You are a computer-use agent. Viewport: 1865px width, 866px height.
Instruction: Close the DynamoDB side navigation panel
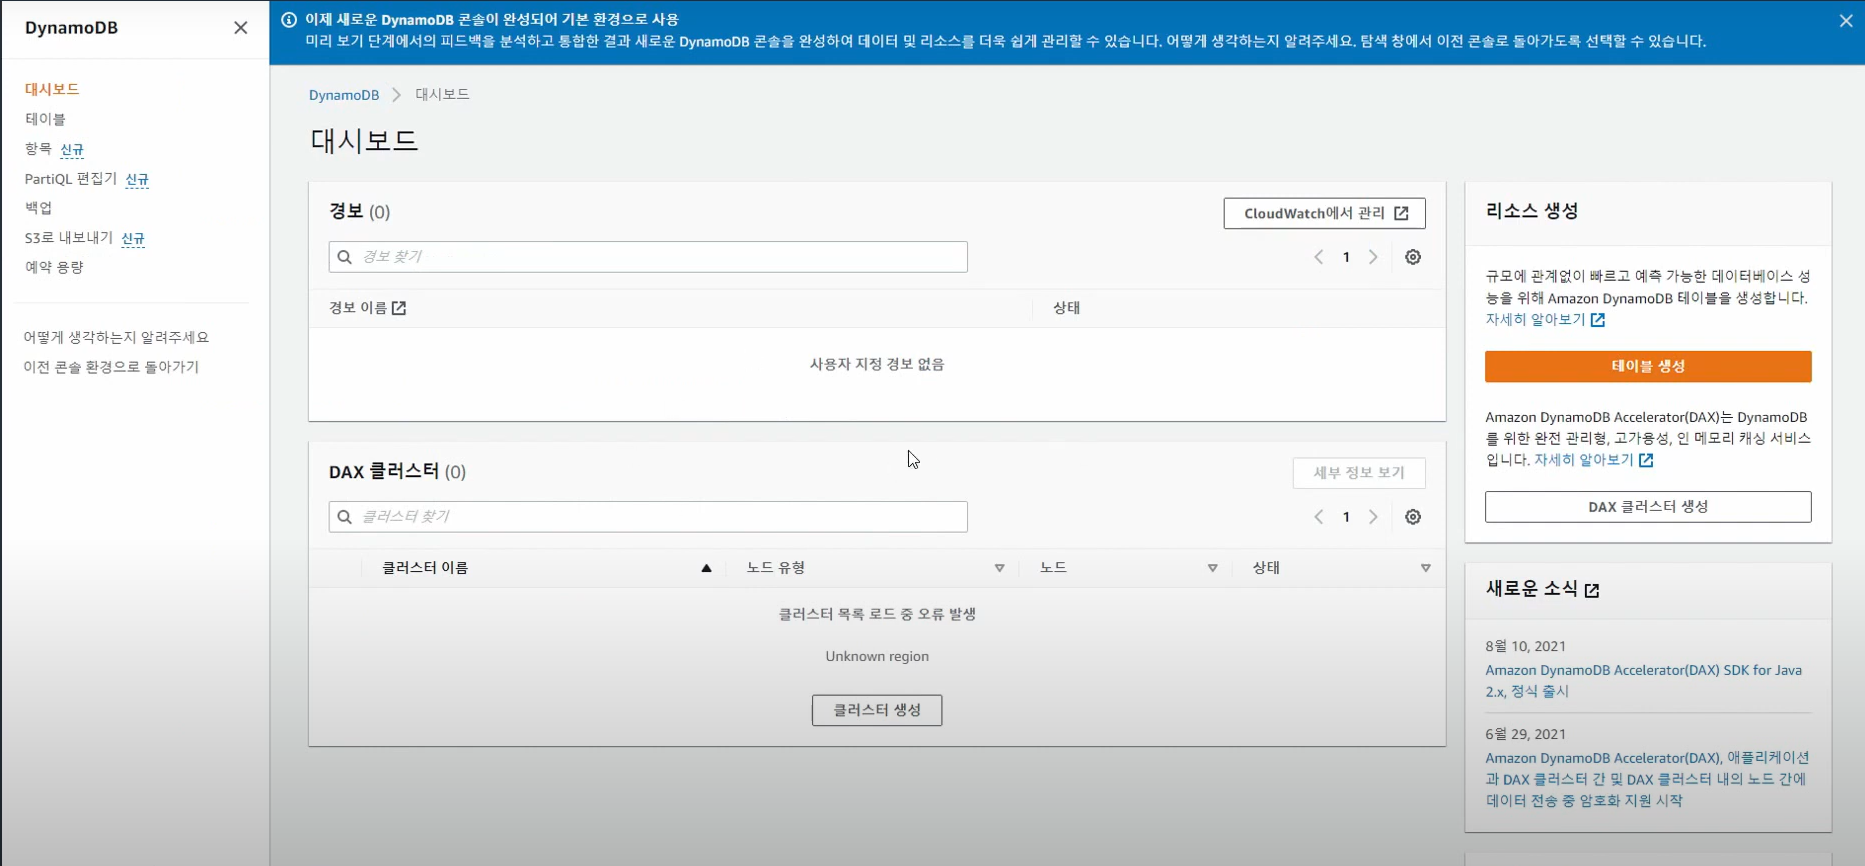(x=241, y=28)
